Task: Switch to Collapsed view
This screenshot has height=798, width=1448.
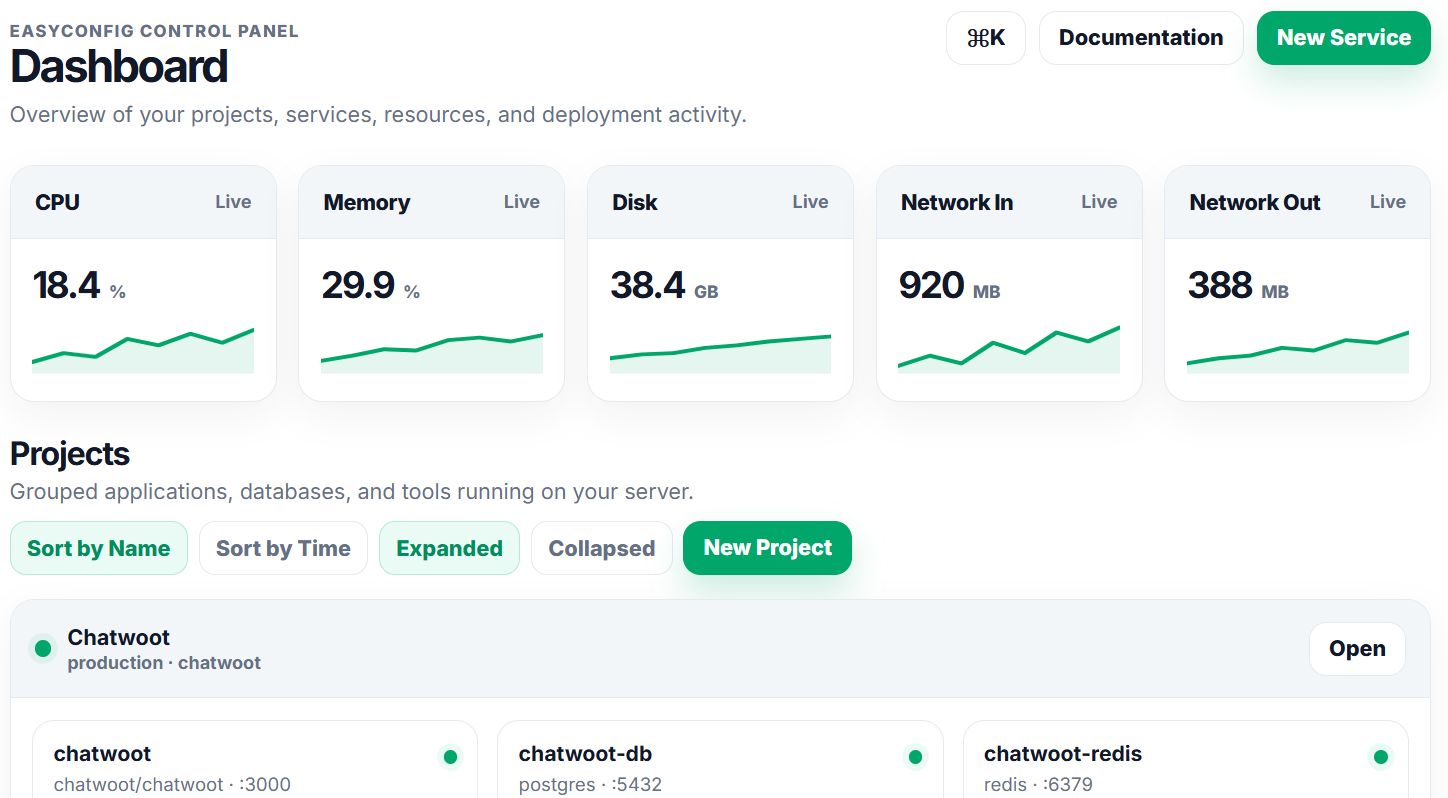Action: point(602,548)
